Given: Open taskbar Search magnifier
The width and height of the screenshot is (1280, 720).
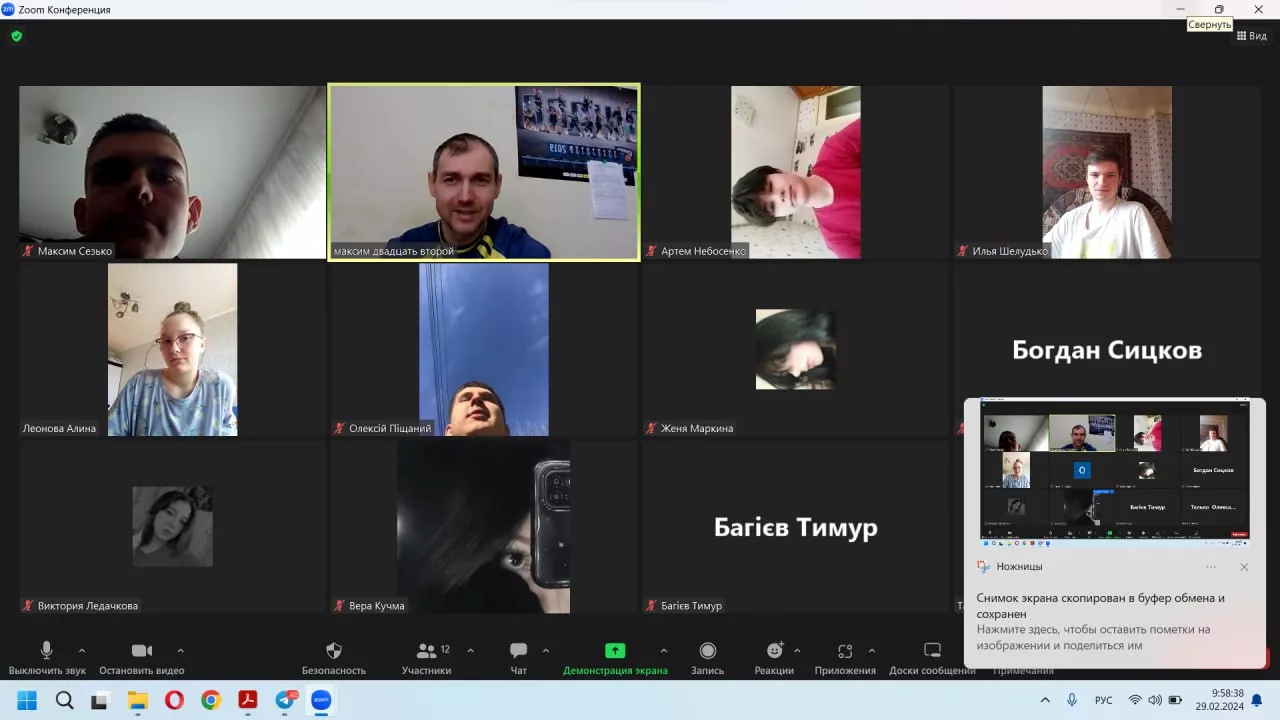Looking at the screenshot, I should (64, 700).
